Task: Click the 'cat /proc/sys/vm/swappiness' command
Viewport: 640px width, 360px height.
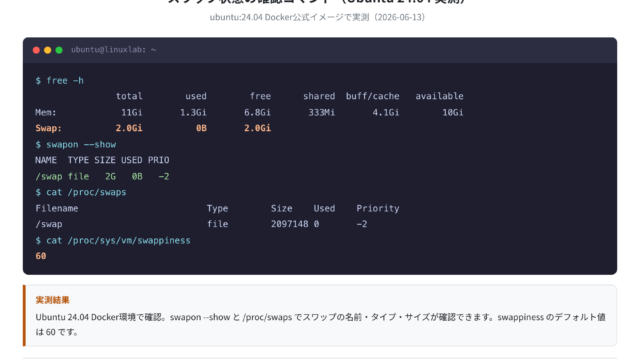Action: point(113,240)
